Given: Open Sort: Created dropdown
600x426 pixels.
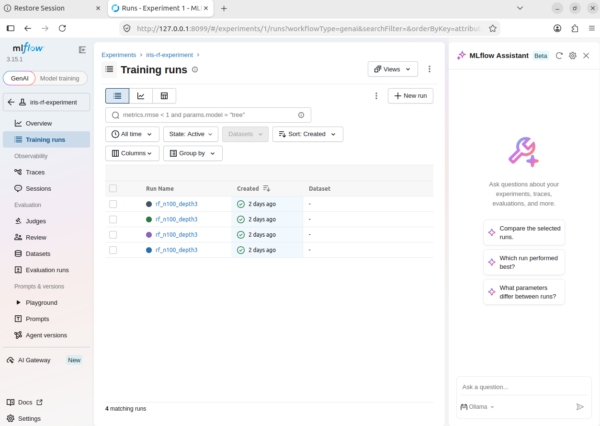Looking at the screenshot, I should (x=308, y=134).
